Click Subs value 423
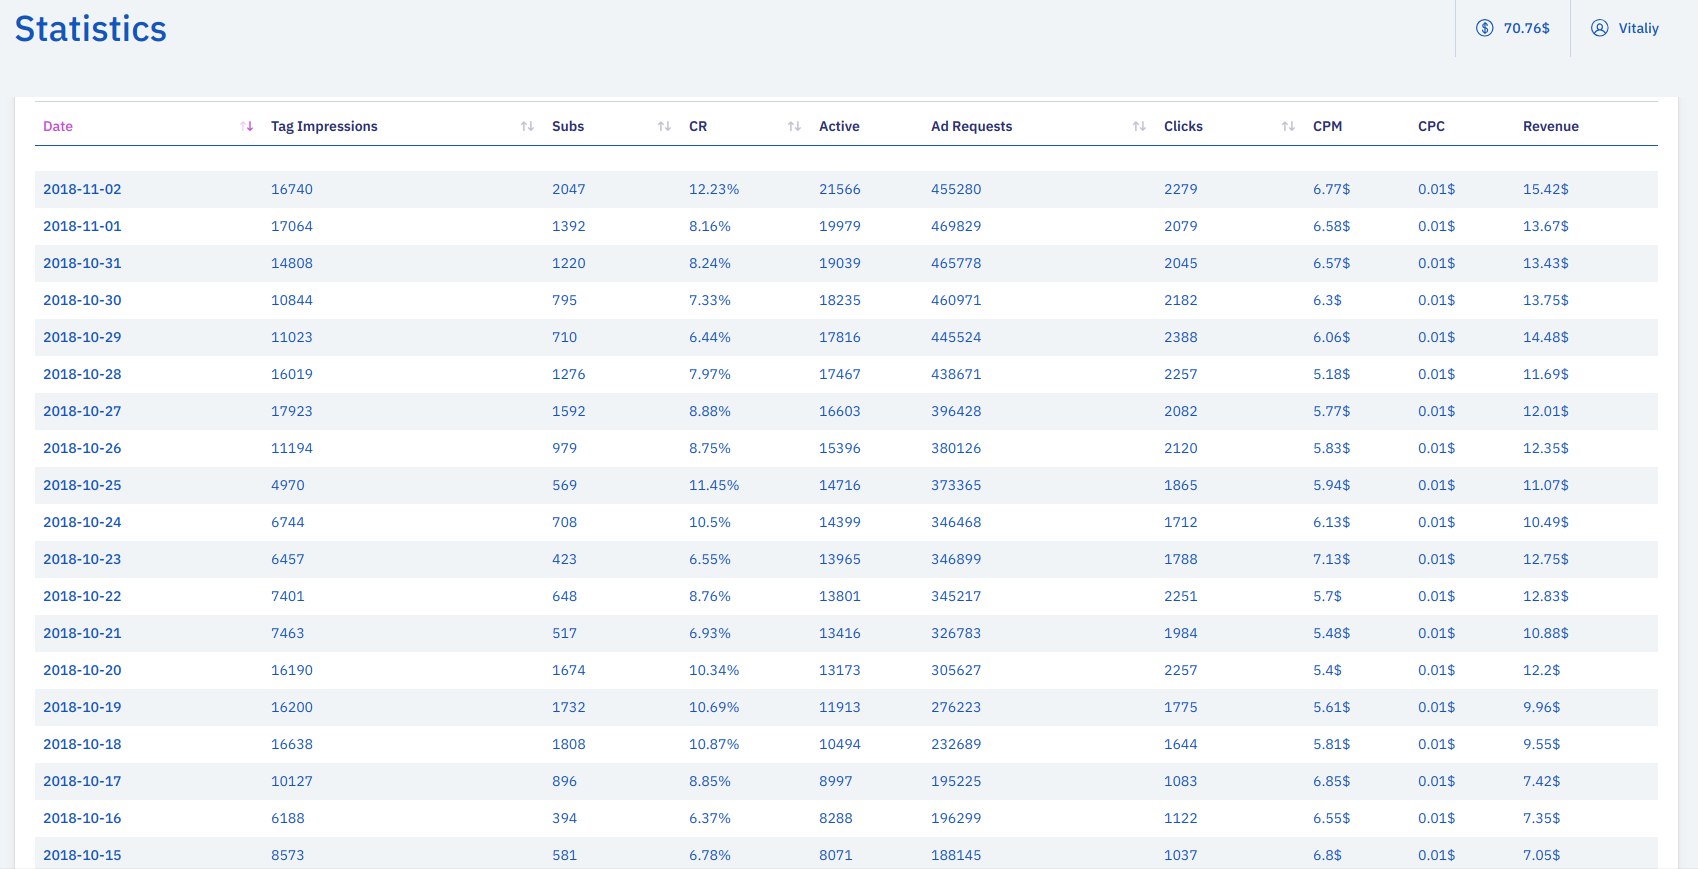 [565, 559]
